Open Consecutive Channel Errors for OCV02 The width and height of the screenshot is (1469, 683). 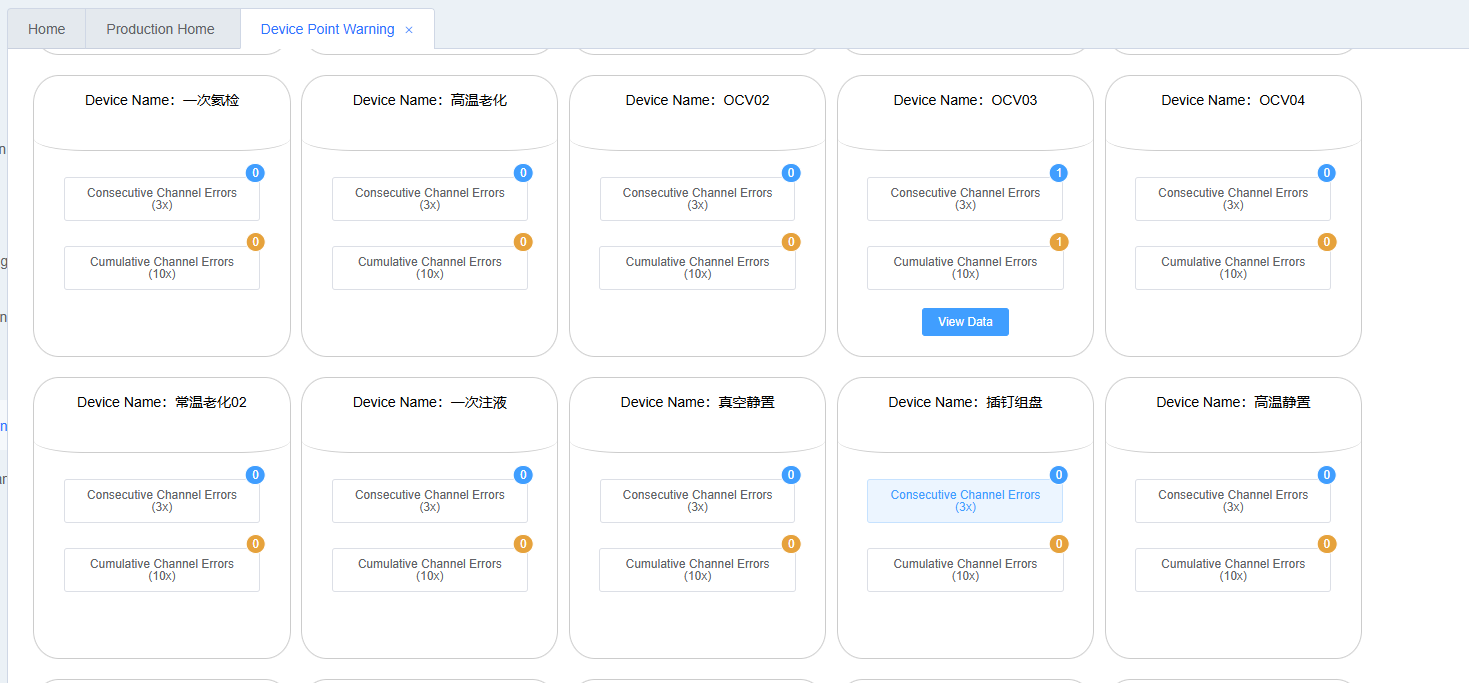tap(698, 199)
